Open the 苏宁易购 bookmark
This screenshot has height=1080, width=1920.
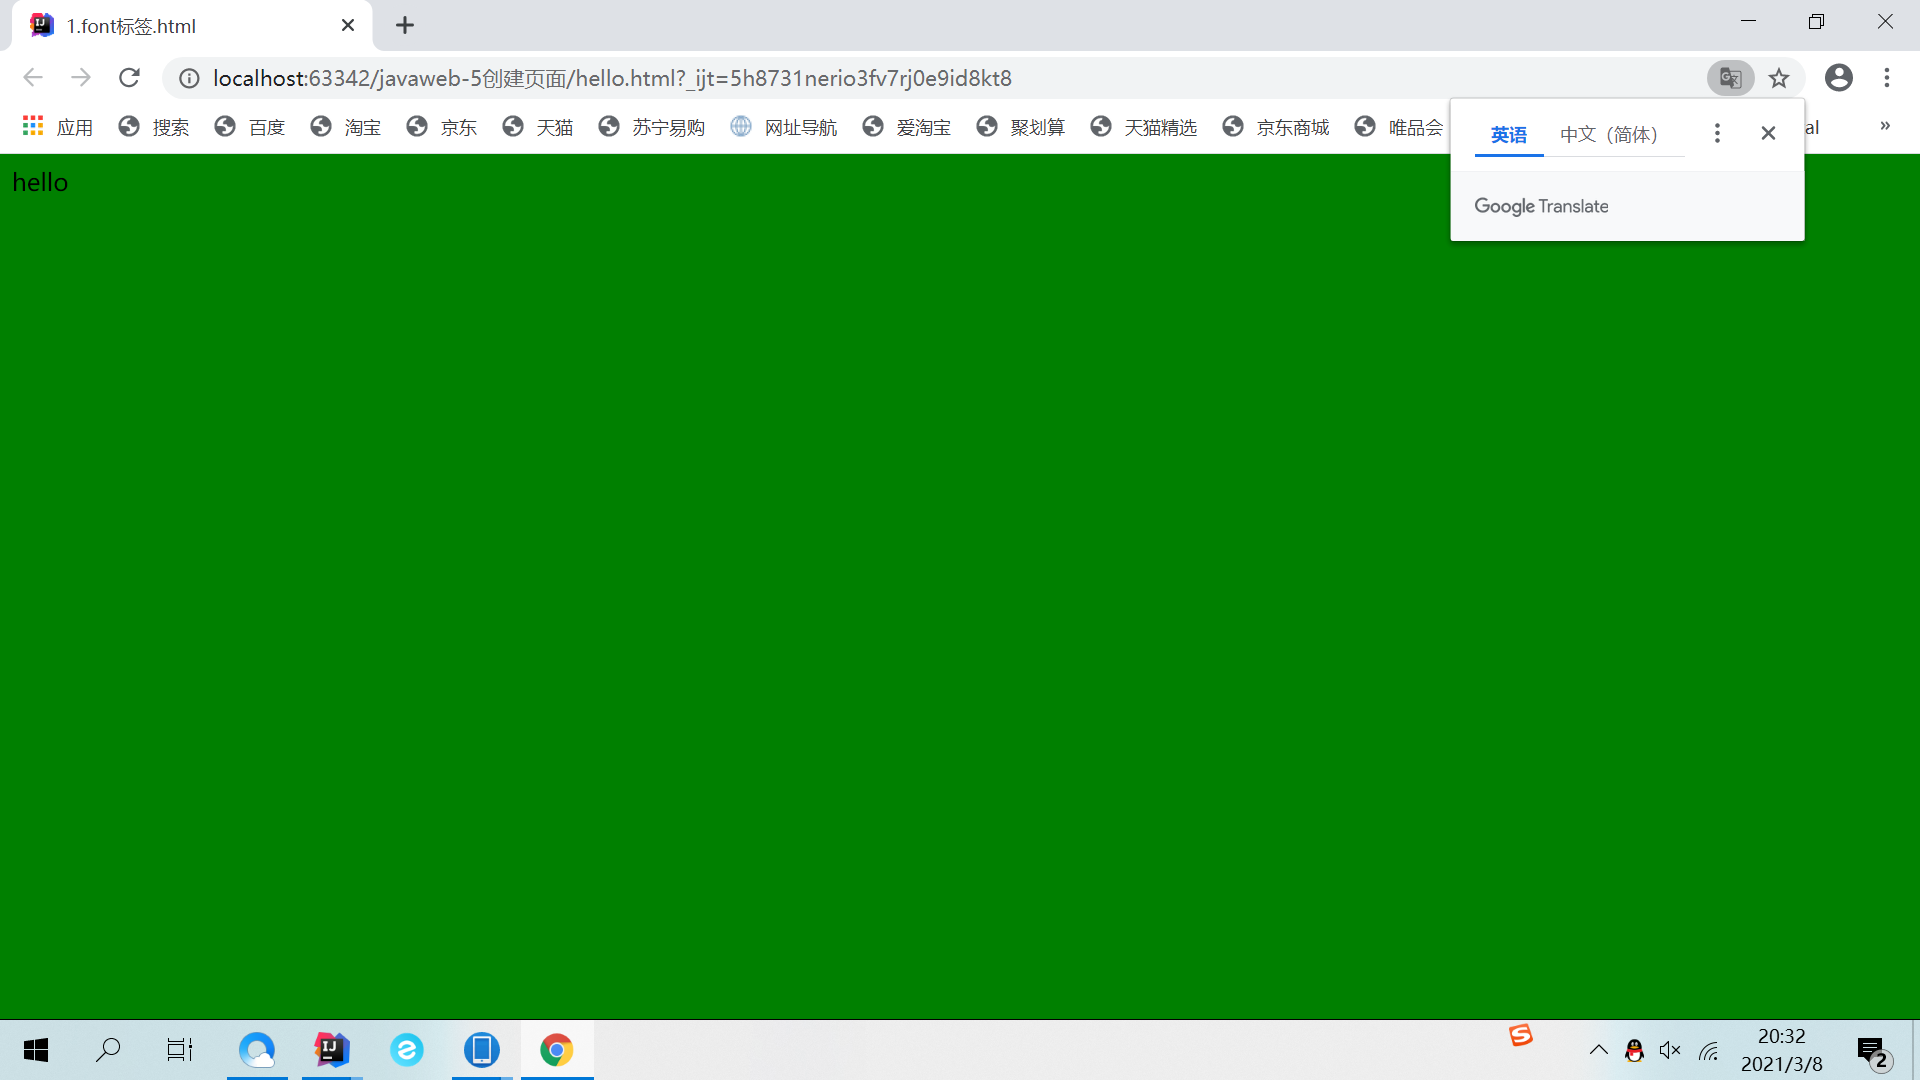pos(652,127)
